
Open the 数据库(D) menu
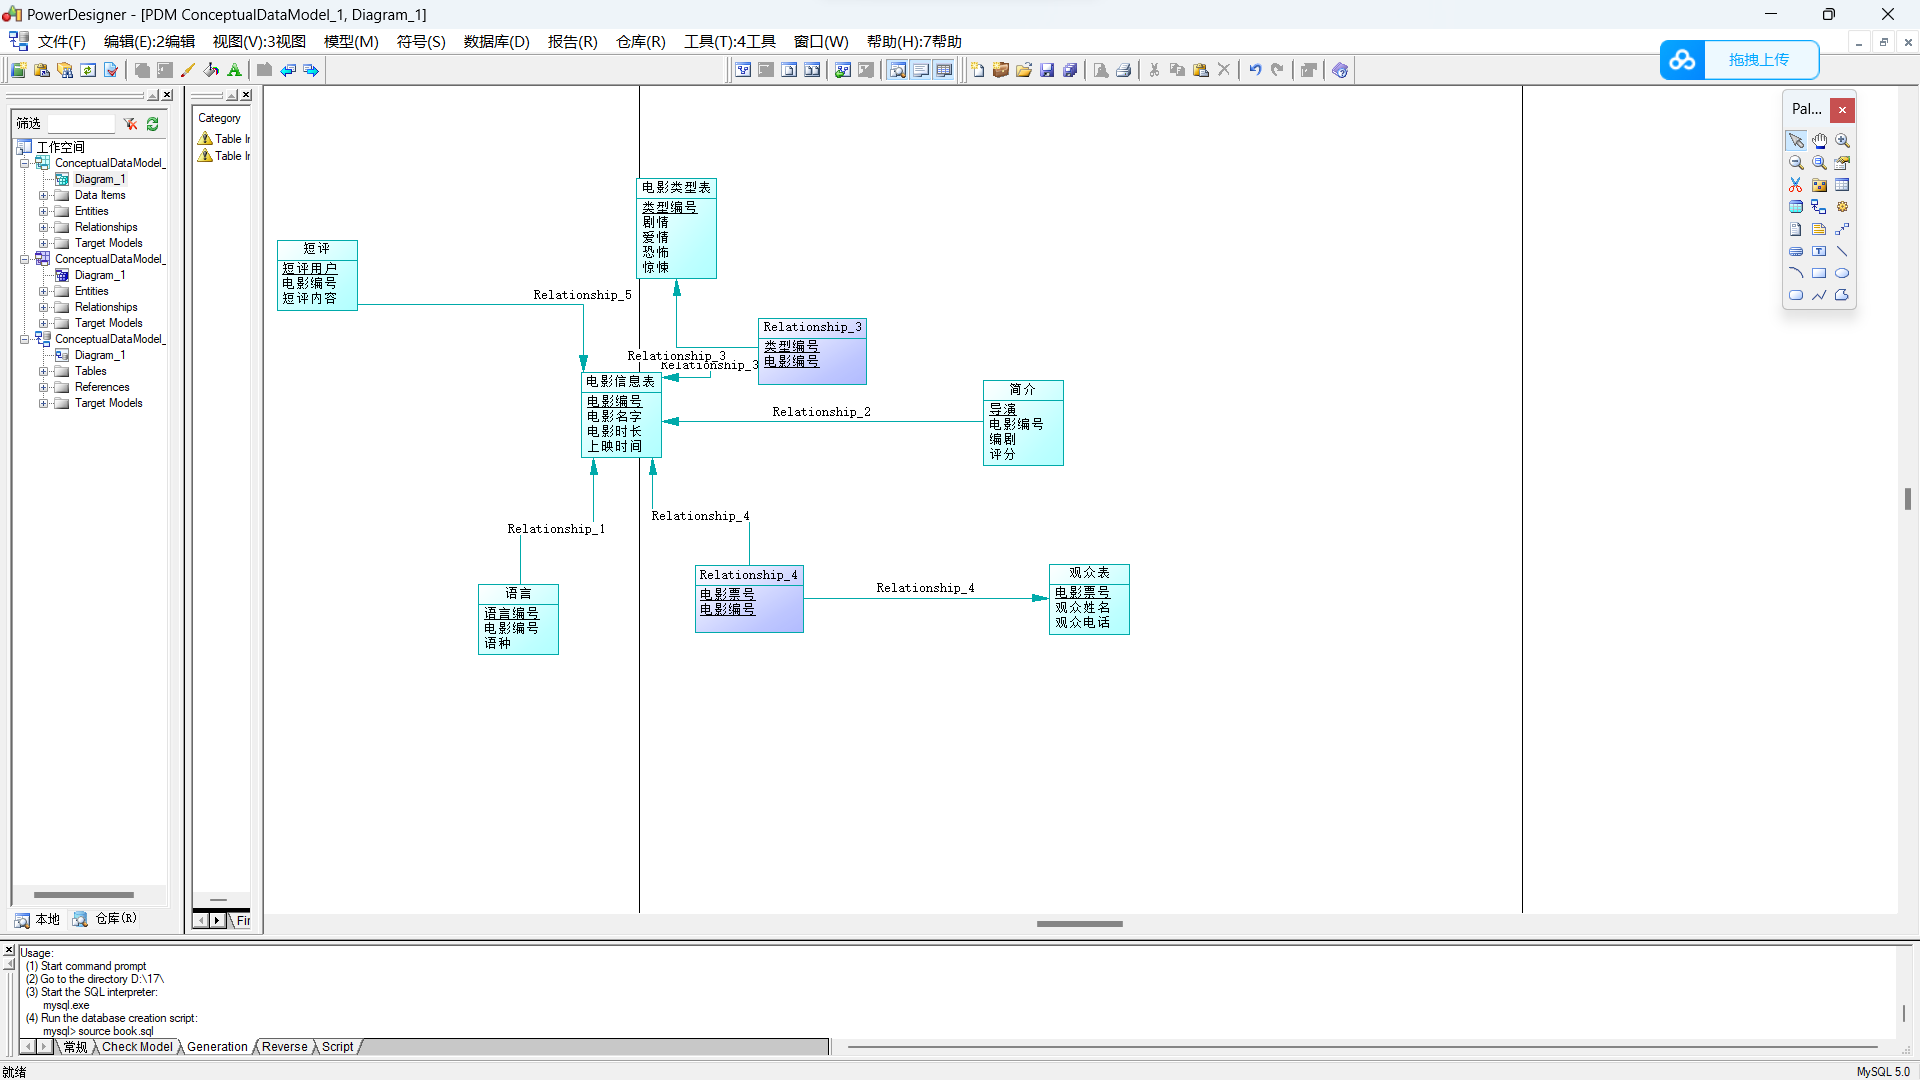[x=496, y=42]
